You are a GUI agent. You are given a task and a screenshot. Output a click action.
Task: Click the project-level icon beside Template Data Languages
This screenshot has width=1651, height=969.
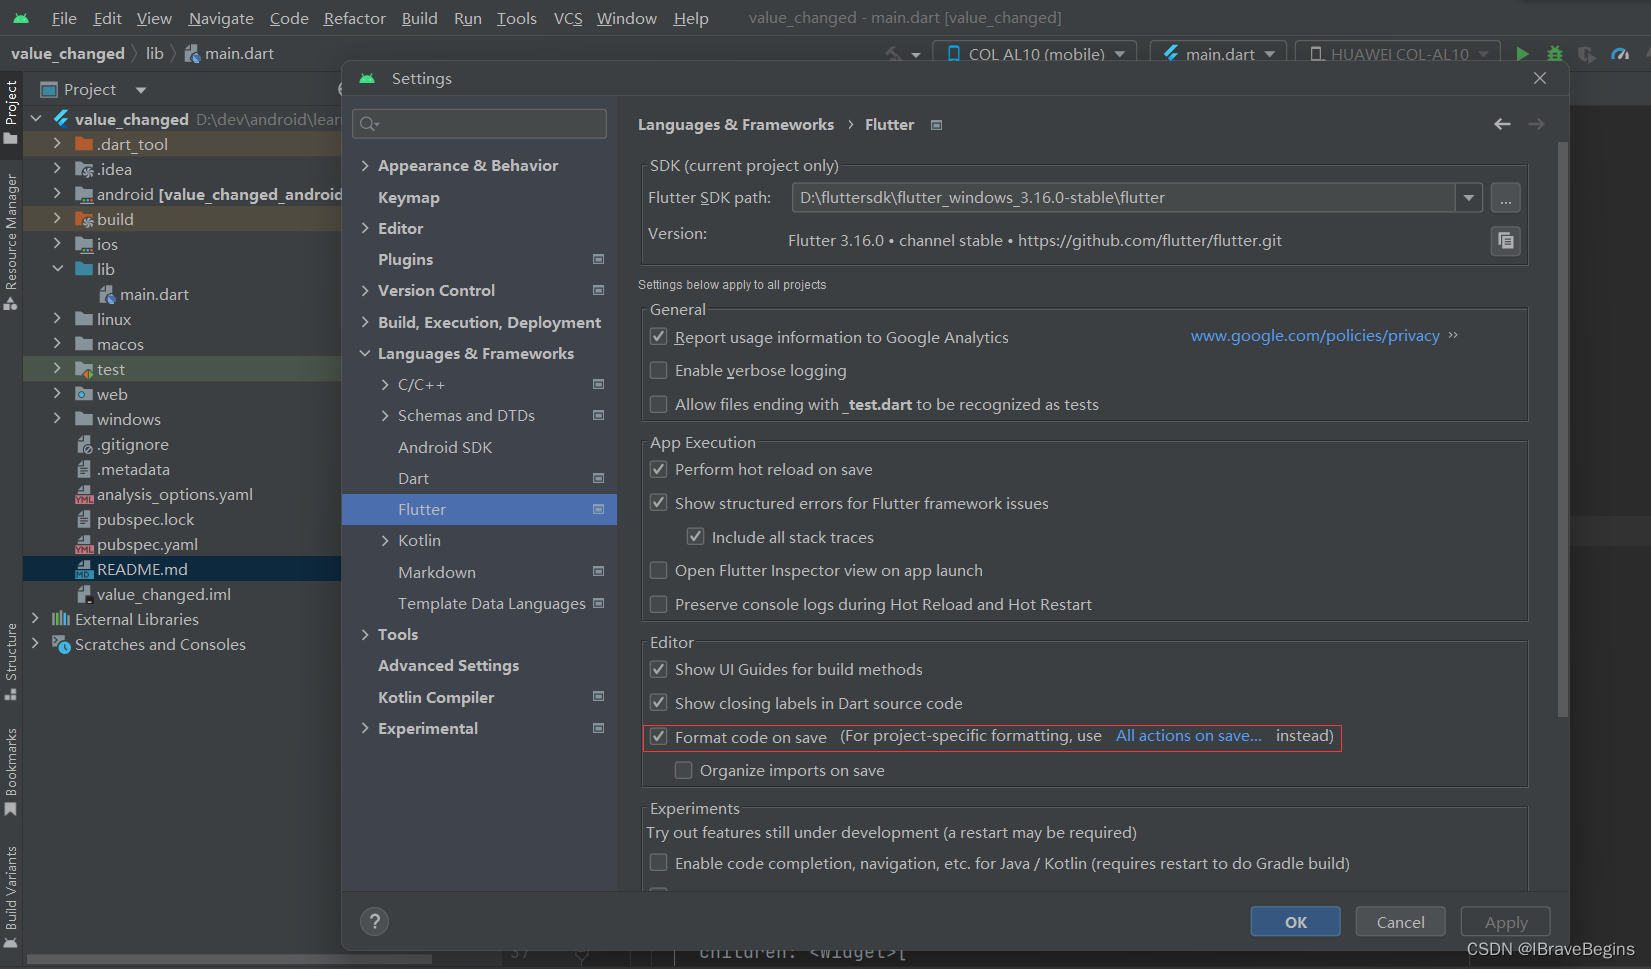pyautogui.click(x=598, y=603)
